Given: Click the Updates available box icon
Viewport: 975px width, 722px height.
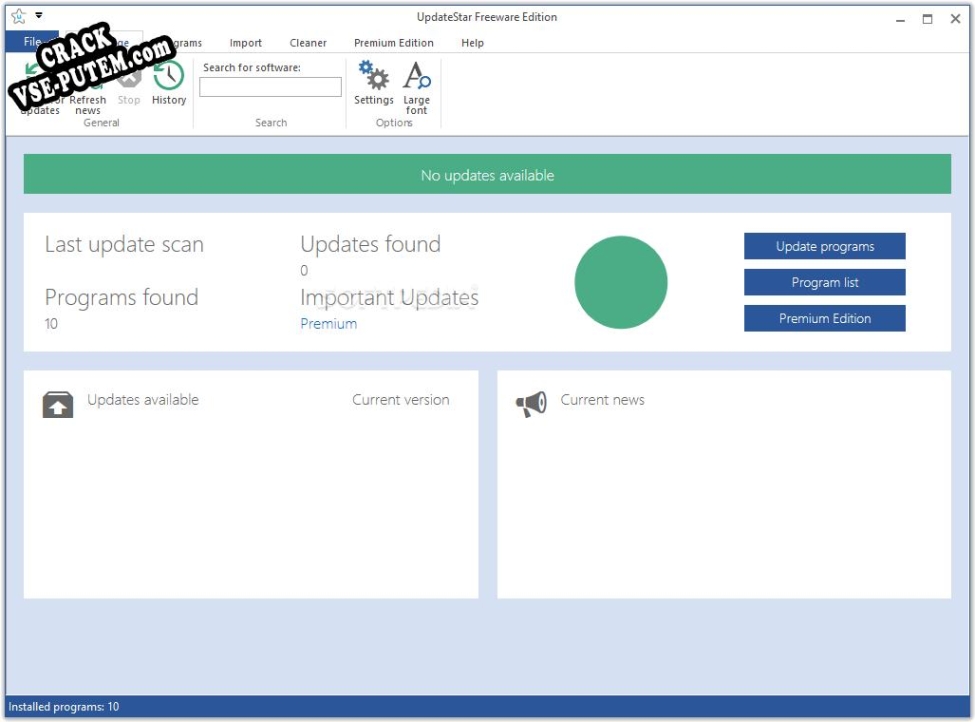Looking at the screenshot, I should point(58,404).
